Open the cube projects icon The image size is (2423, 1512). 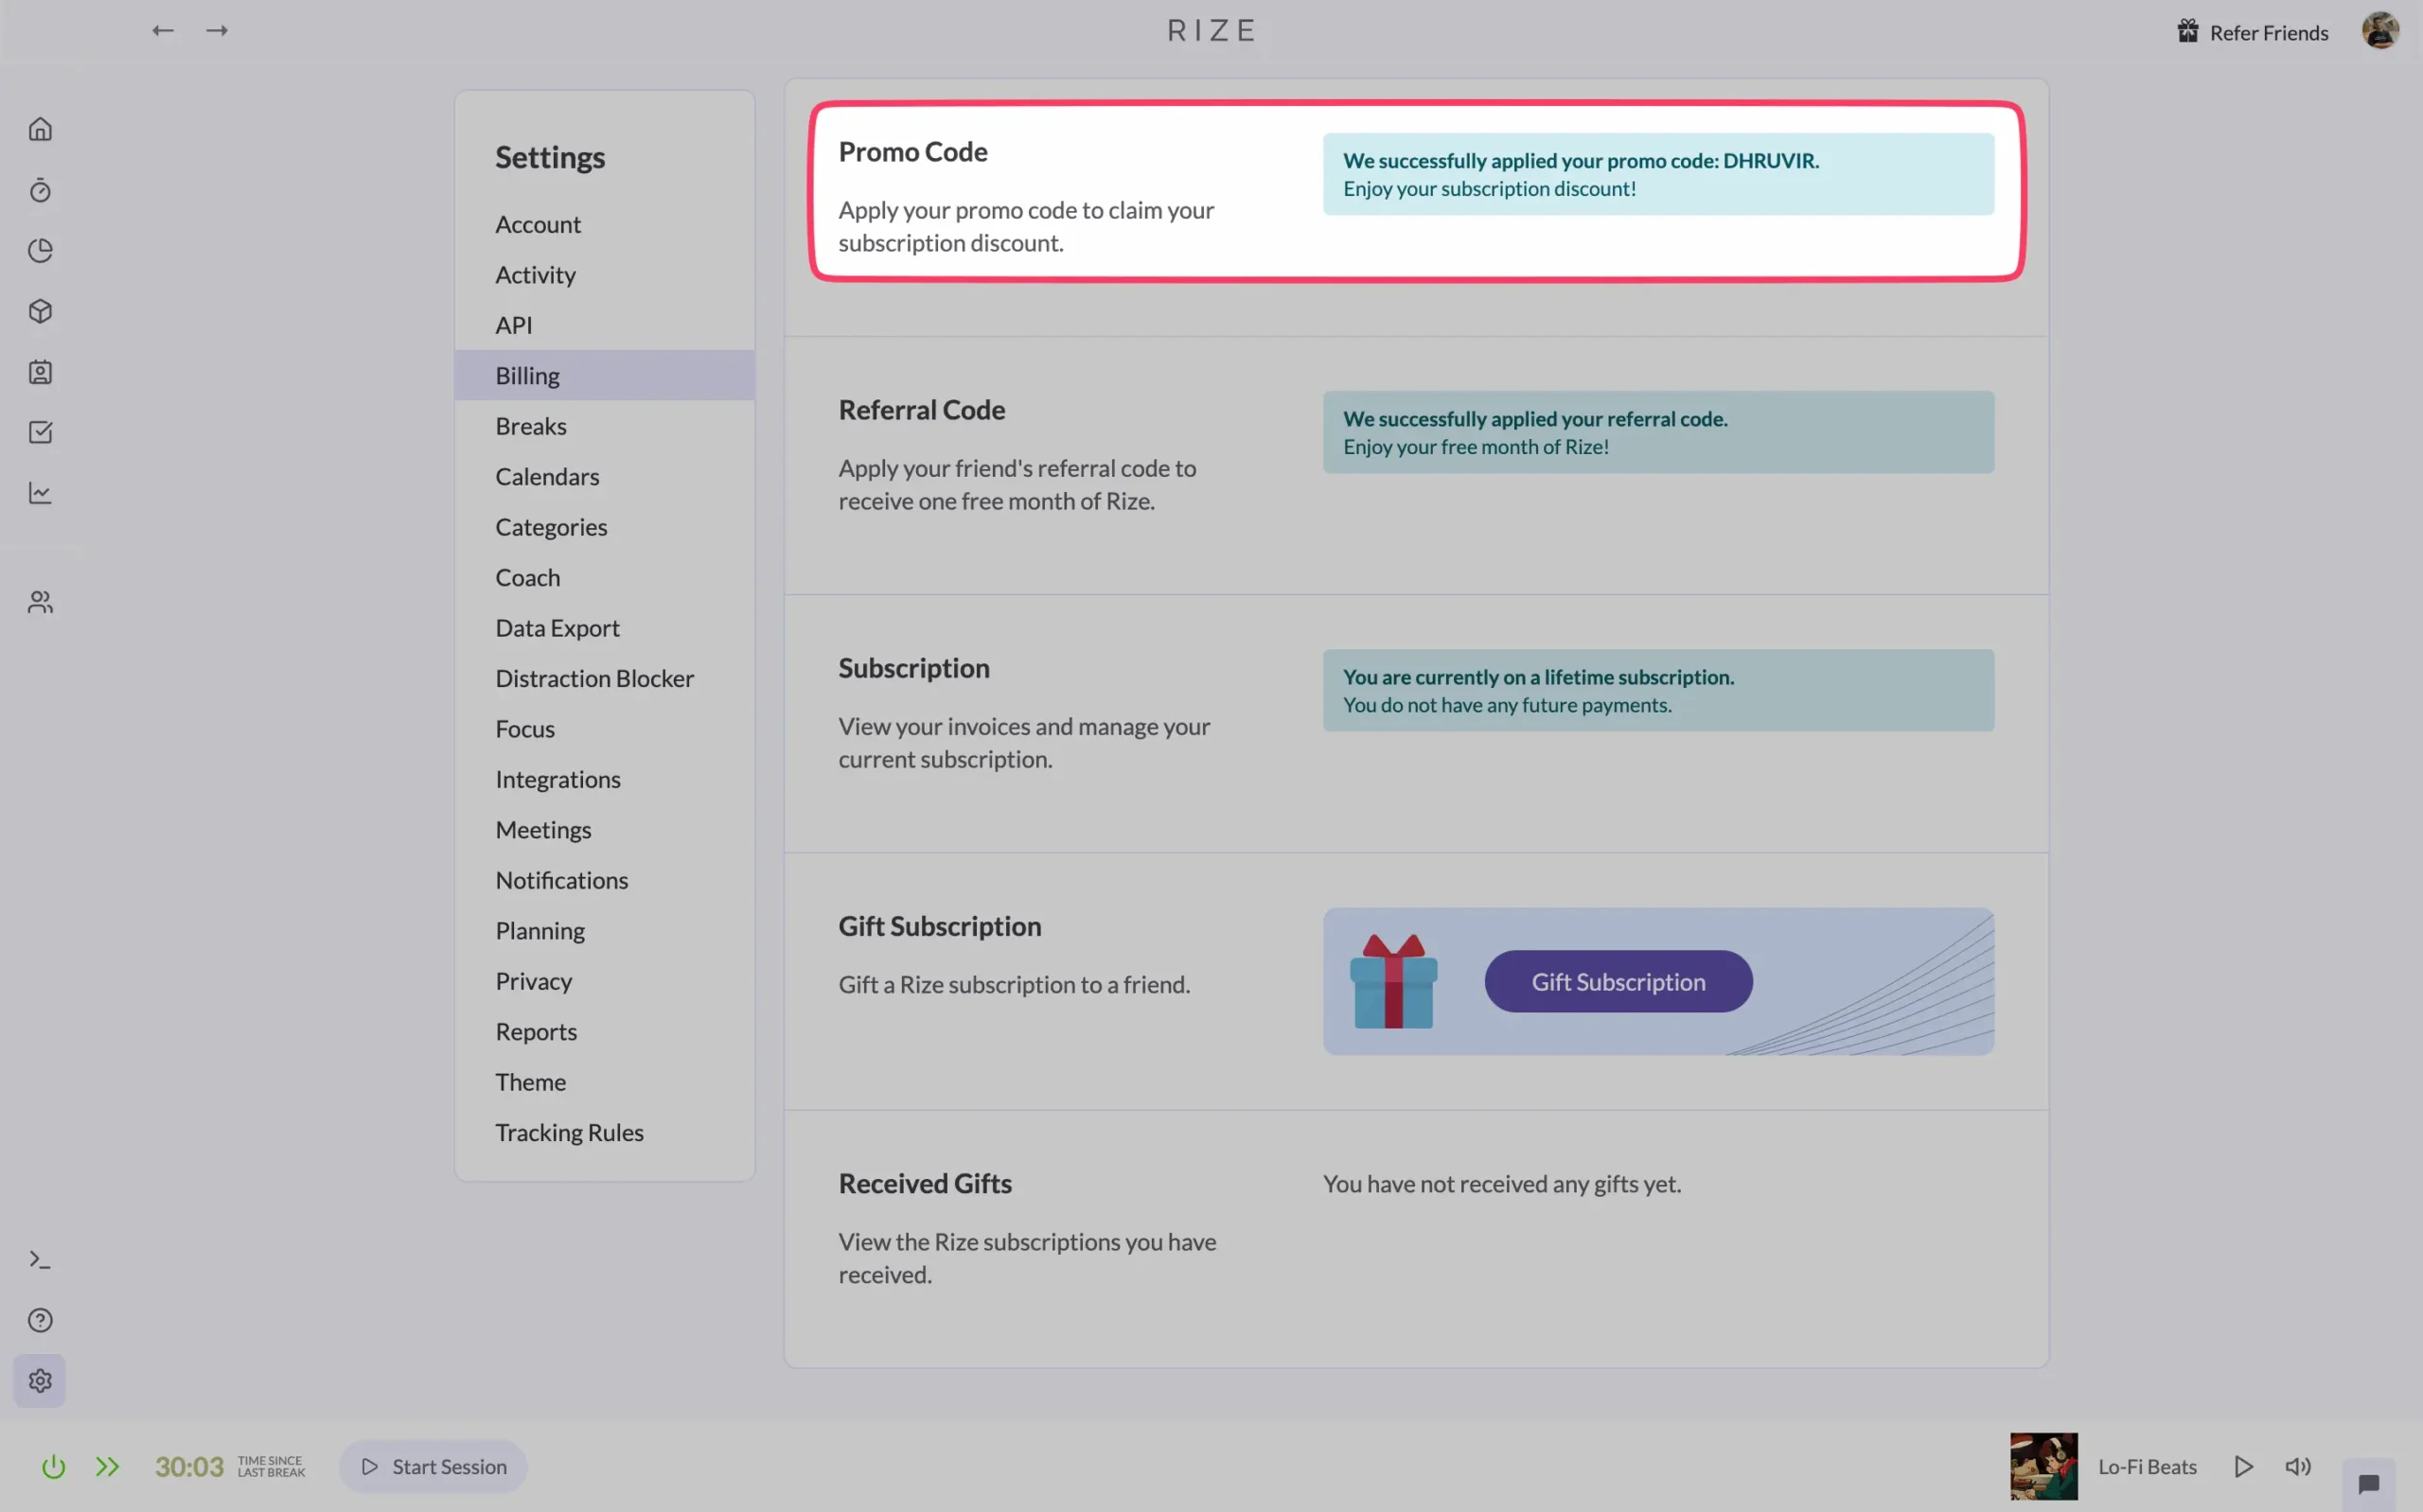tap(40, 311)
